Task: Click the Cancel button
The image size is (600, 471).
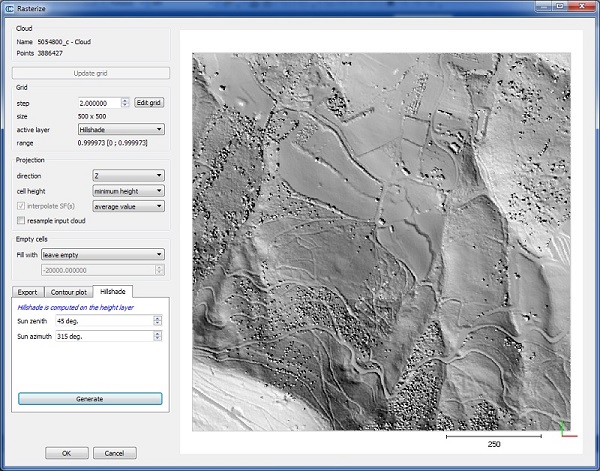Action: tap(114, 453)
